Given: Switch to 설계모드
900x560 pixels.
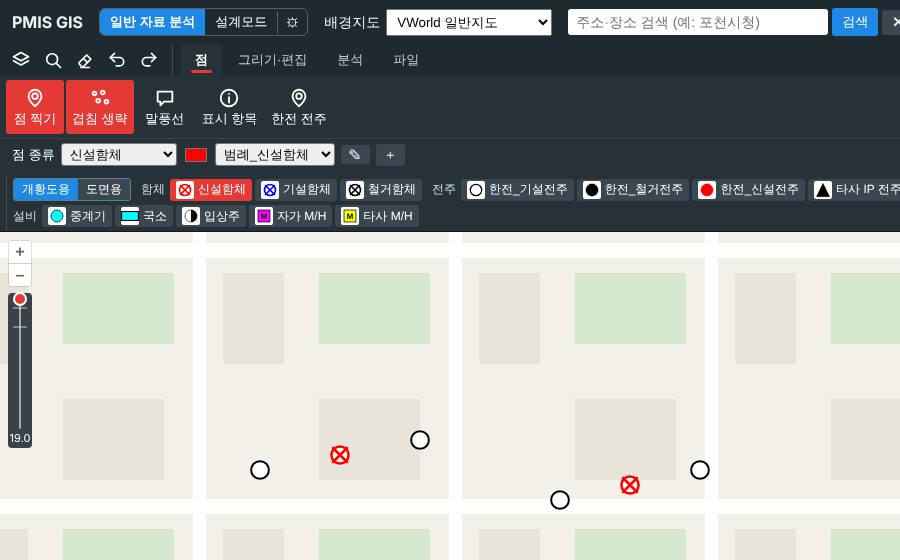Looking at the screenshot, I should pyautogui.click(x=241, y=22).
